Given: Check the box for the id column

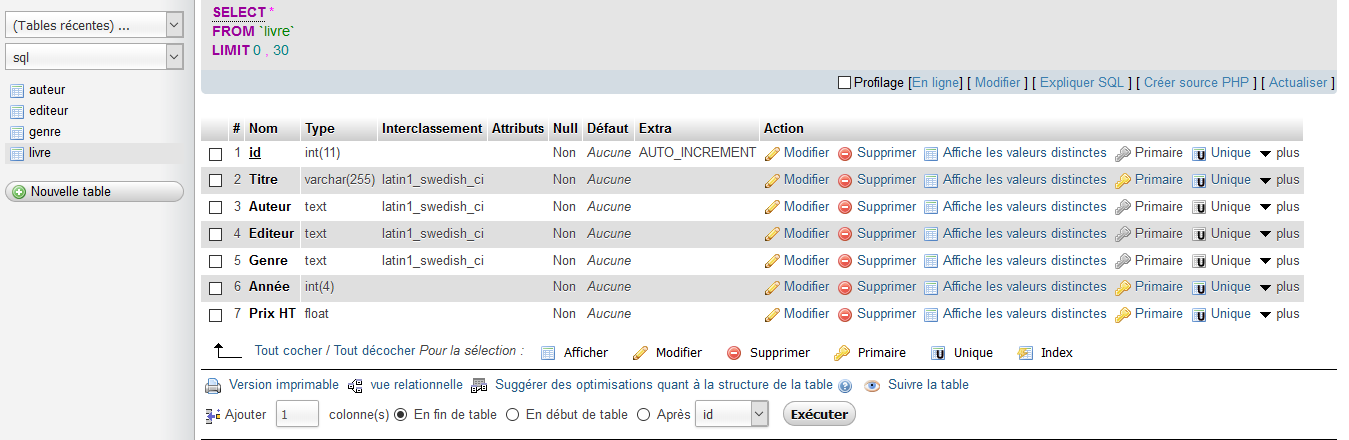Looking at the screenshot, I should pos(215,154).
